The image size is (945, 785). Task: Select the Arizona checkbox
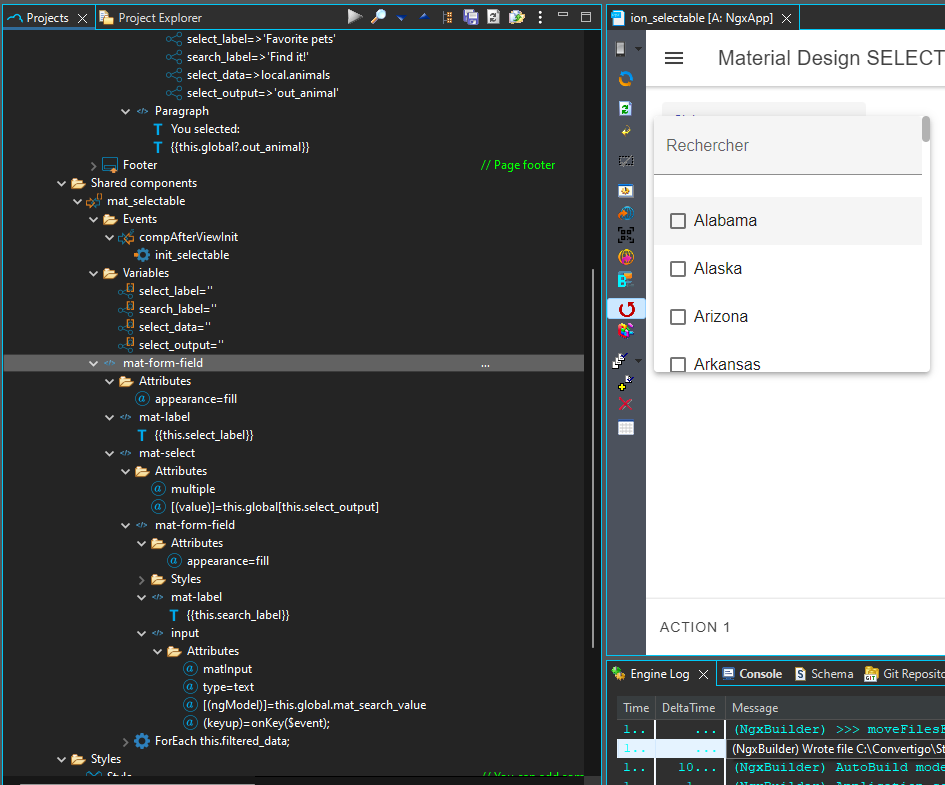[x=678, y=317]
